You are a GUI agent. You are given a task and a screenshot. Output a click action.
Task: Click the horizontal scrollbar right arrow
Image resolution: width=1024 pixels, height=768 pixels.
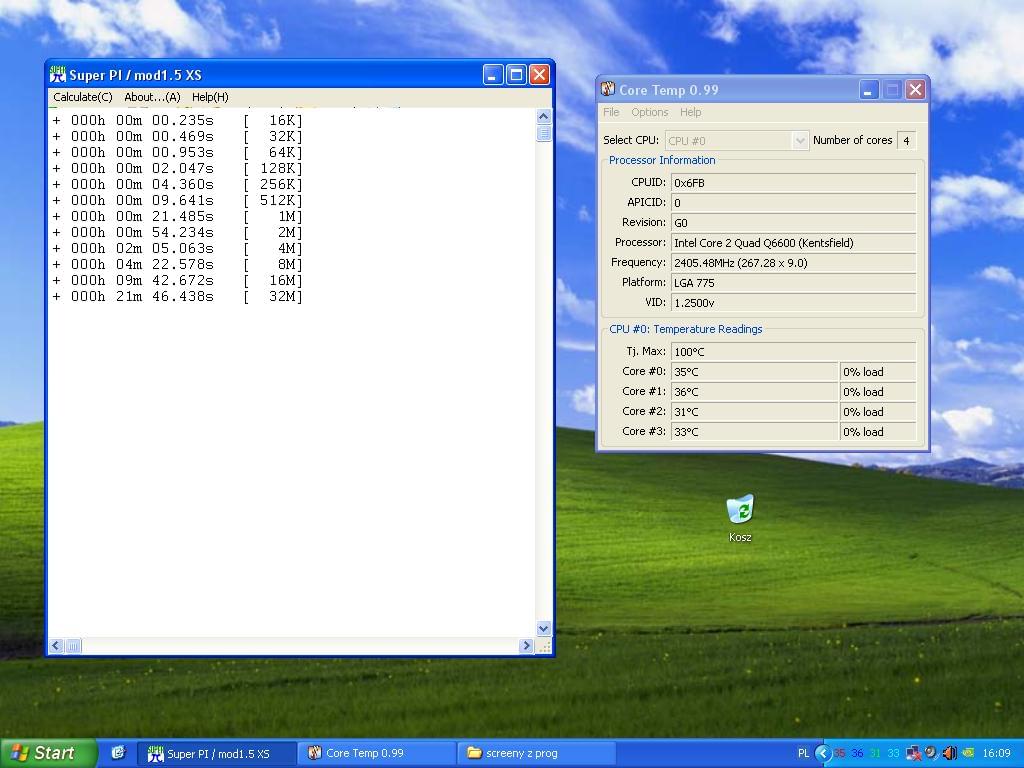[526, 646]
